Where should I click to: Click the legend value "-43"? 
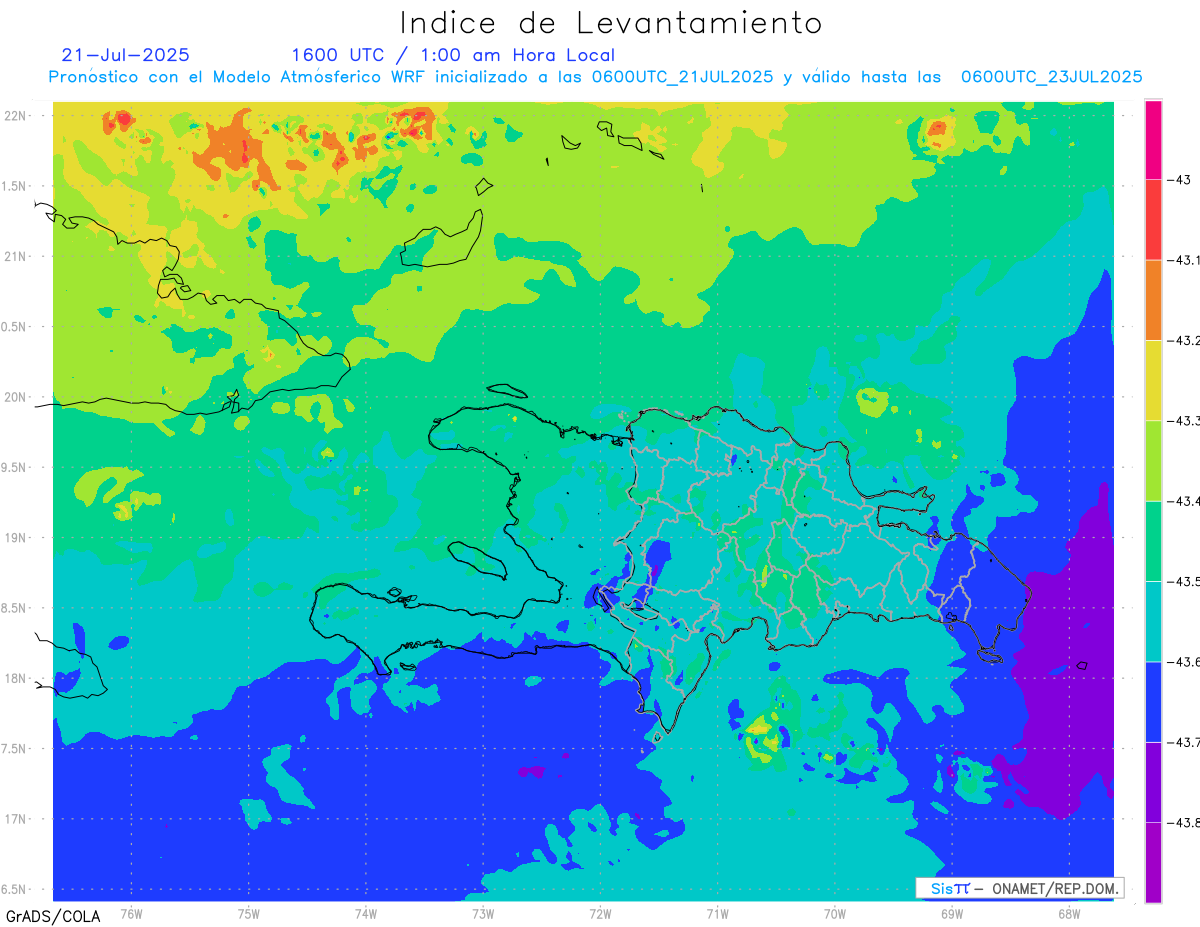tap(1181, 180)
